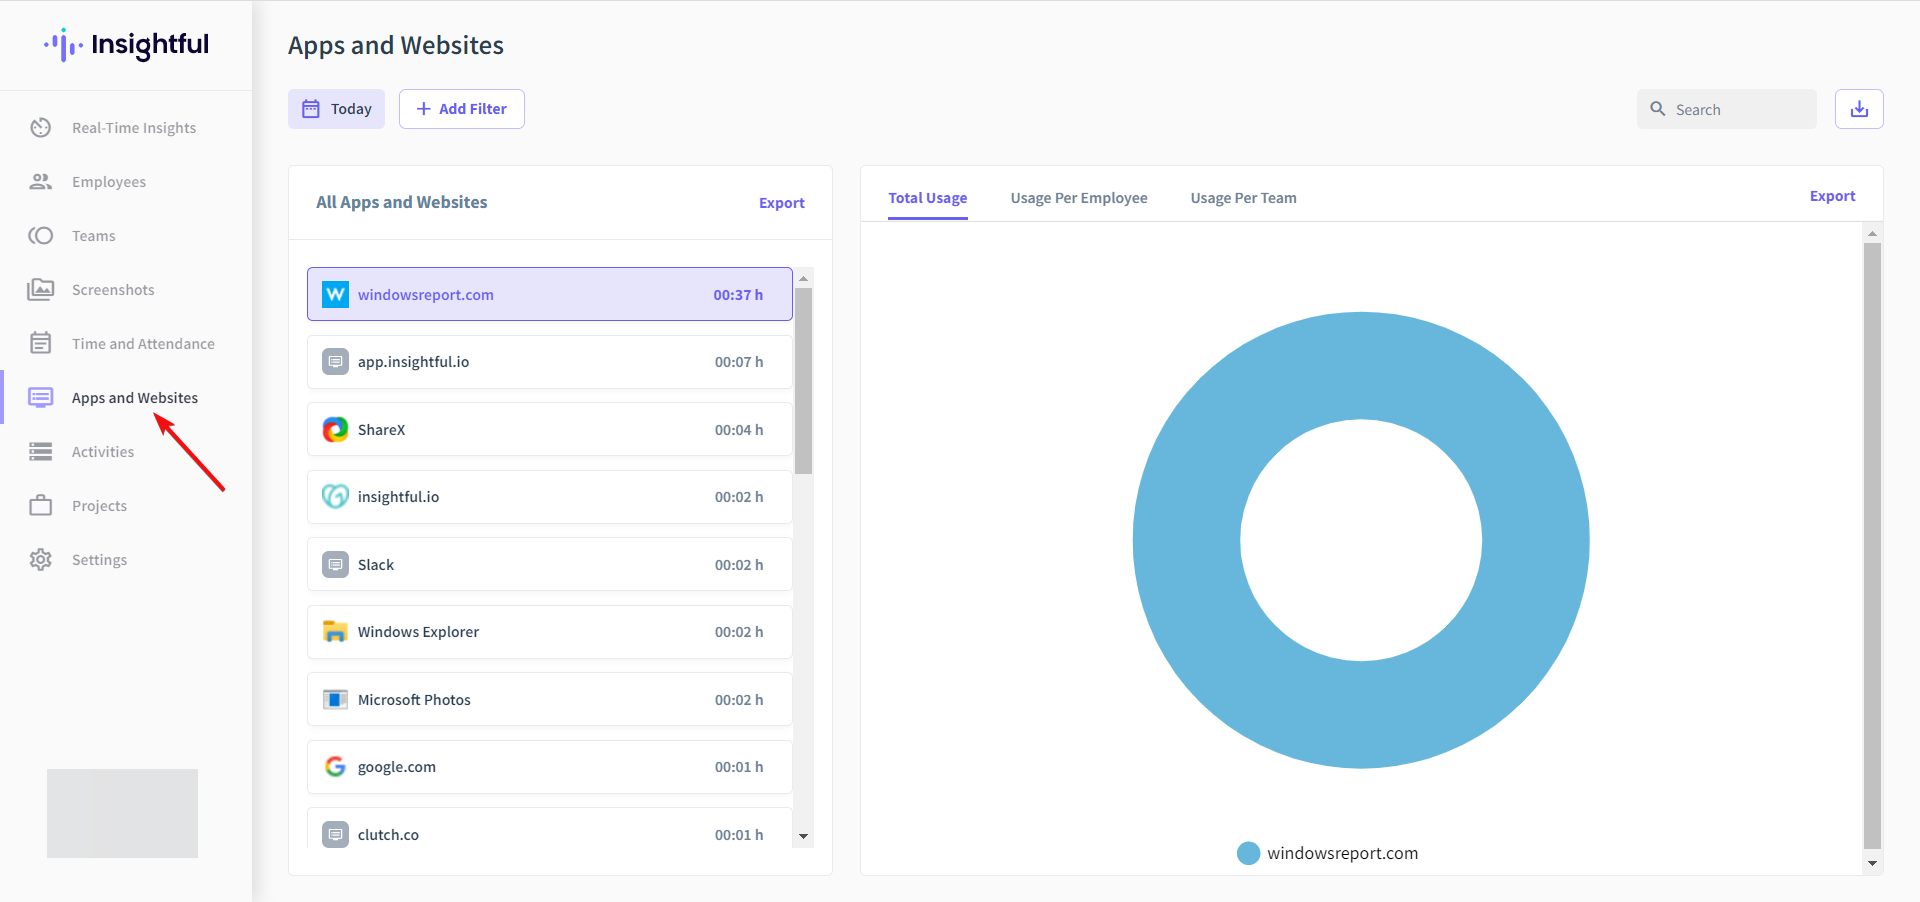Select the insightful.io row
This screenshot has width=1920, height=902.
(x=550, y=497)
